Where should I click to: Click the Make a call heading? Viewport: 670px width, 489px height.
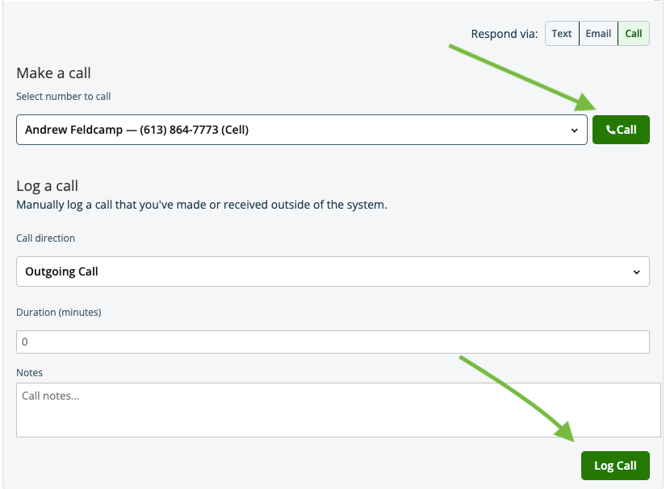pyautogui.click(x=53, y=73)
